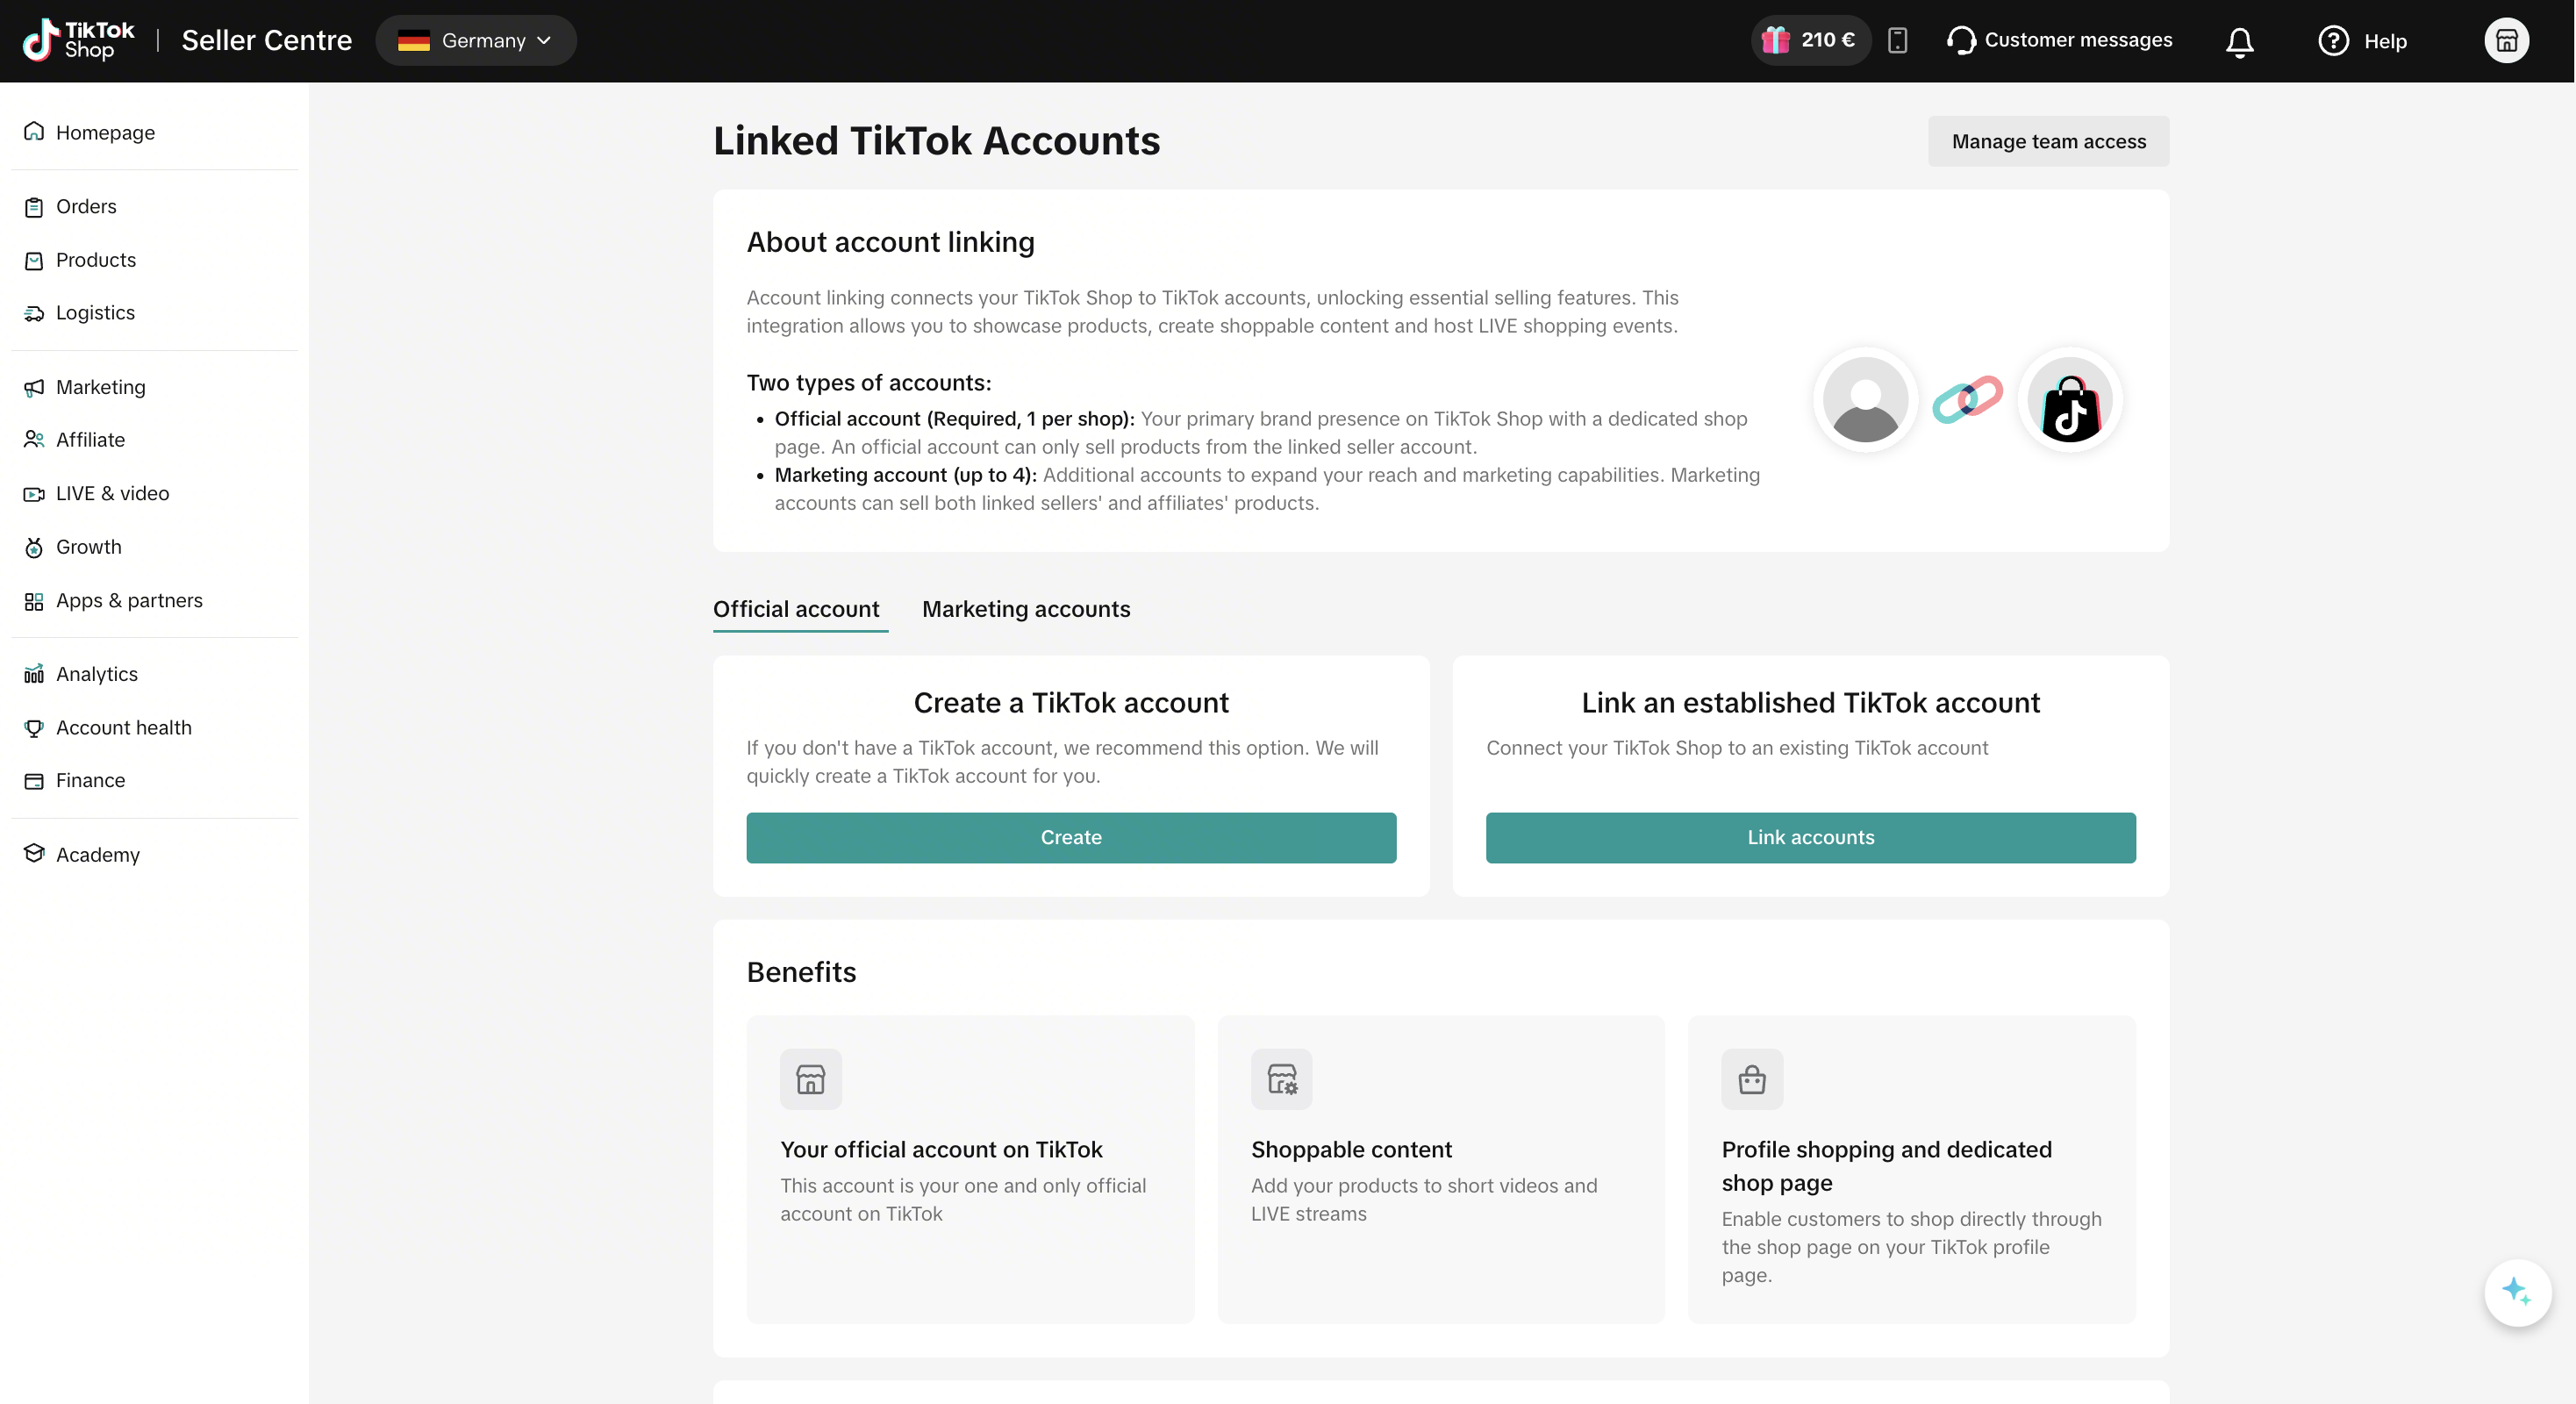The width and height of the screenshot is (2576, 1404).
Task: Open the Germany country dropdown
Action: [476, 40]
